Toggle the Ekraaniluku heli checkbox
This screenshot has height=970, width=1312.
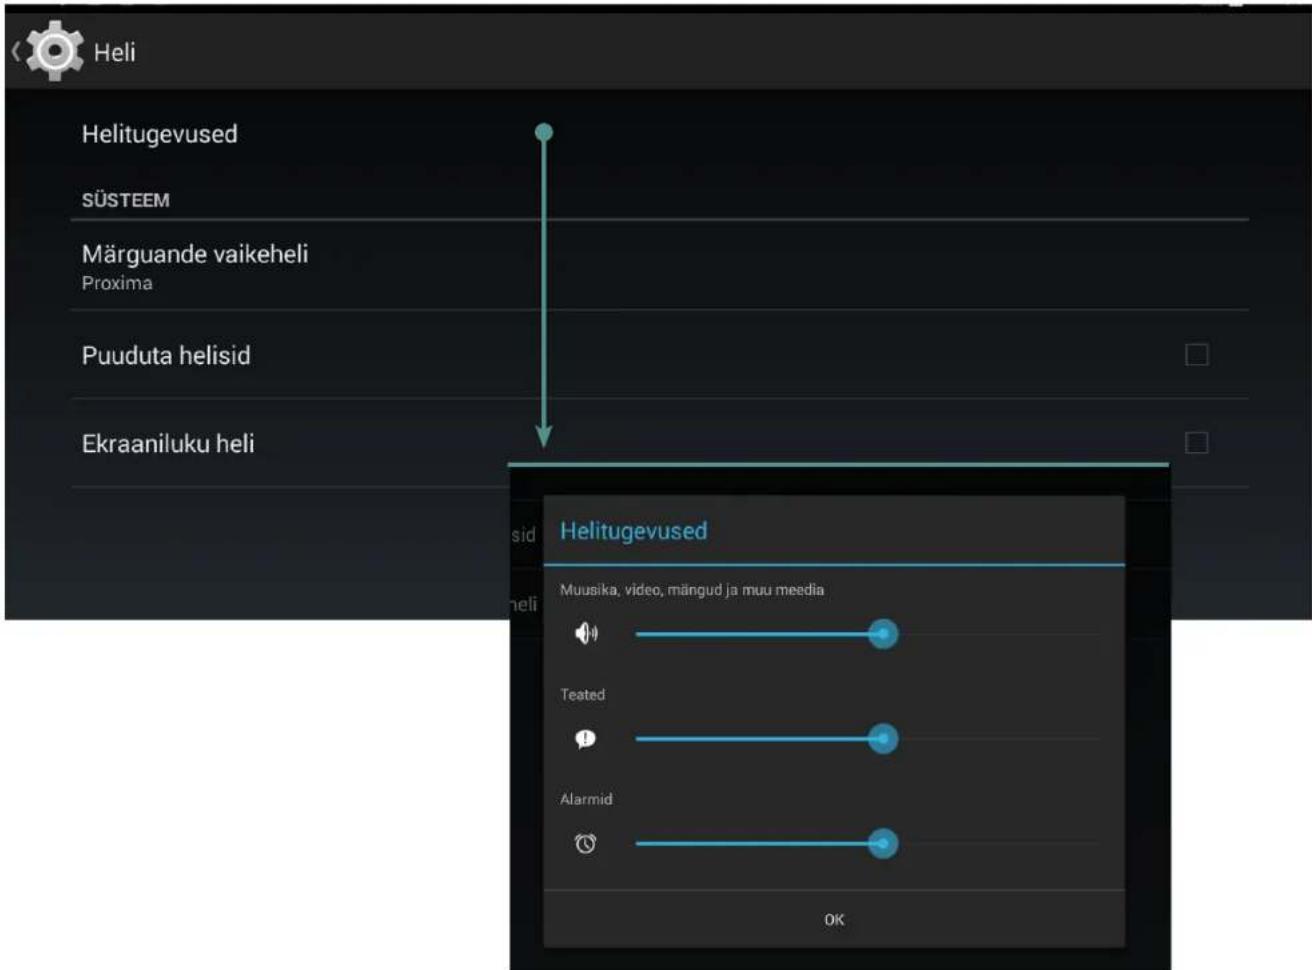1196,442
